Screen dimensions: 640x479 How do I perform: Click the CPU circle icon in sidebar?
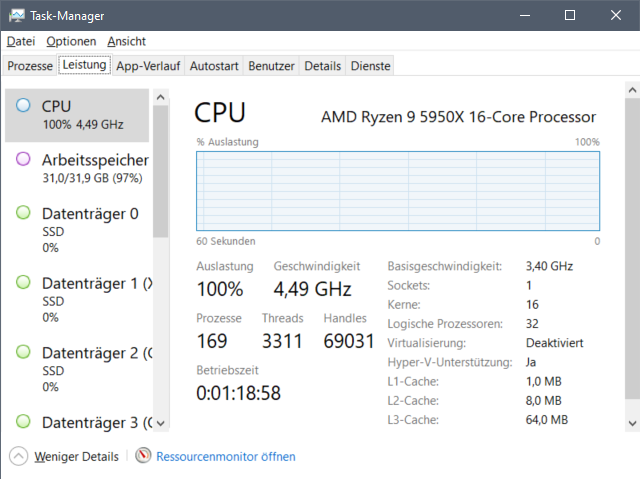23,105
